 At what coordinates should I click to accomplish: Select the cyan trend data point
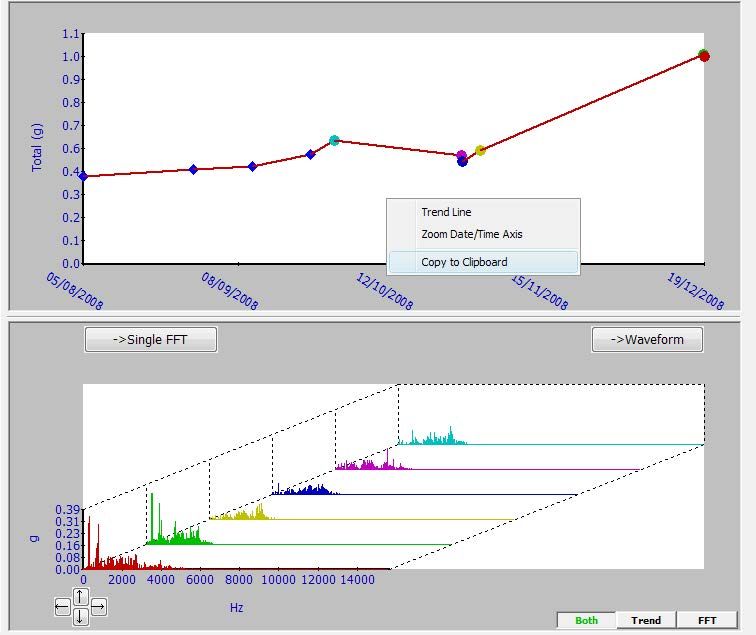[x=334, y=141]
